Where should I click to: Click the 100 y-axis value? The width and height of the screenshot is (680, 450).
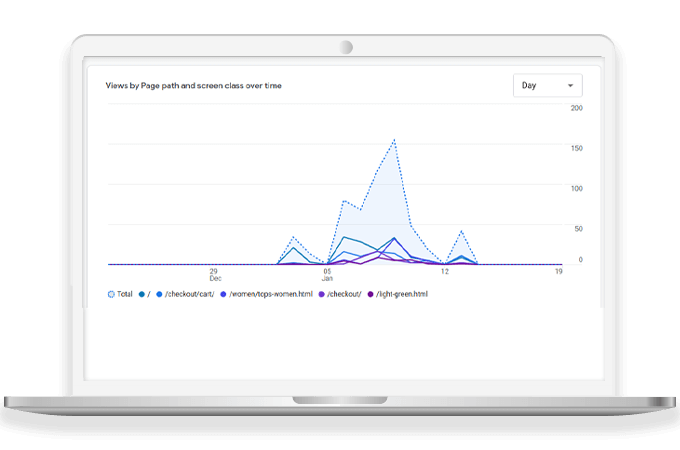tap(576, 189)
